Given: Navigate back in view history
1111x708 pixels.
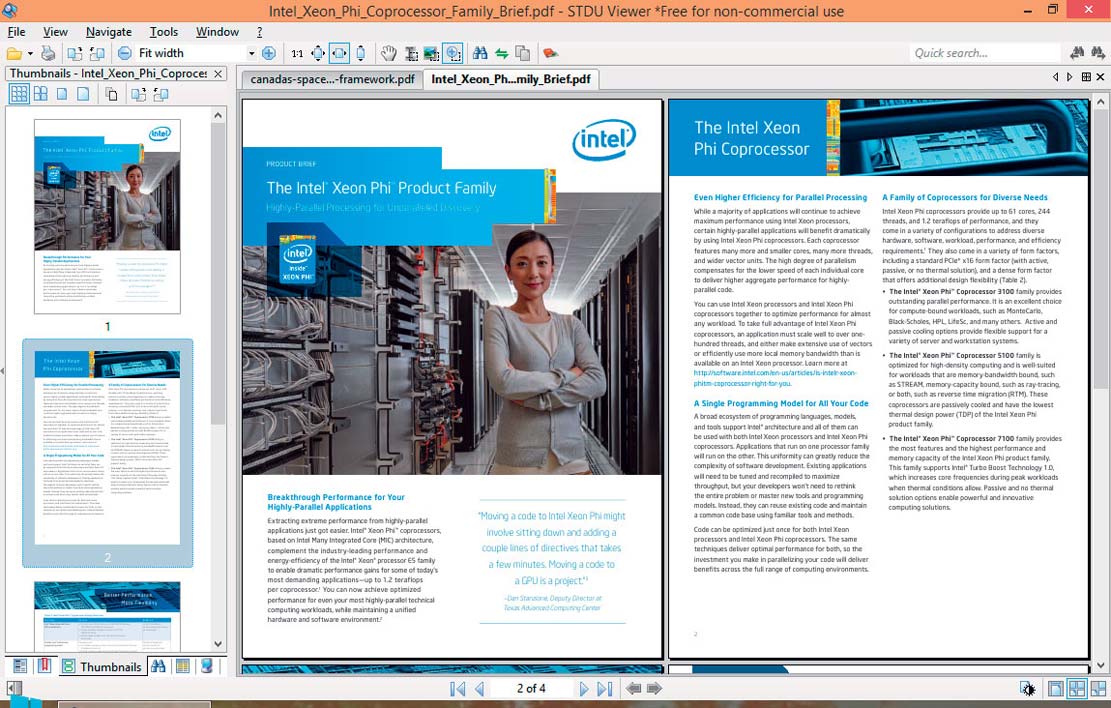Looking at the screenshot, I should pos(633,688).
